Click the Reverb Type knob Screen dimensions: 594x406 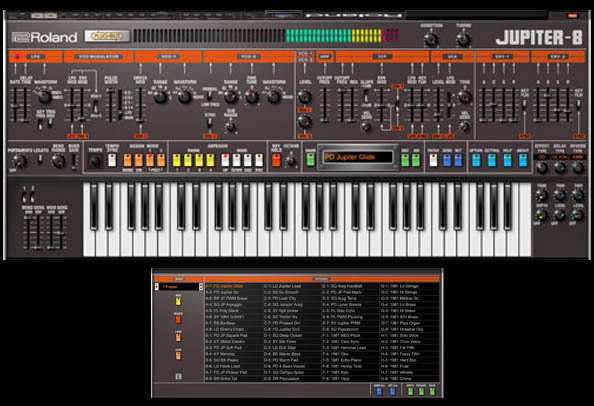(578, 167)
